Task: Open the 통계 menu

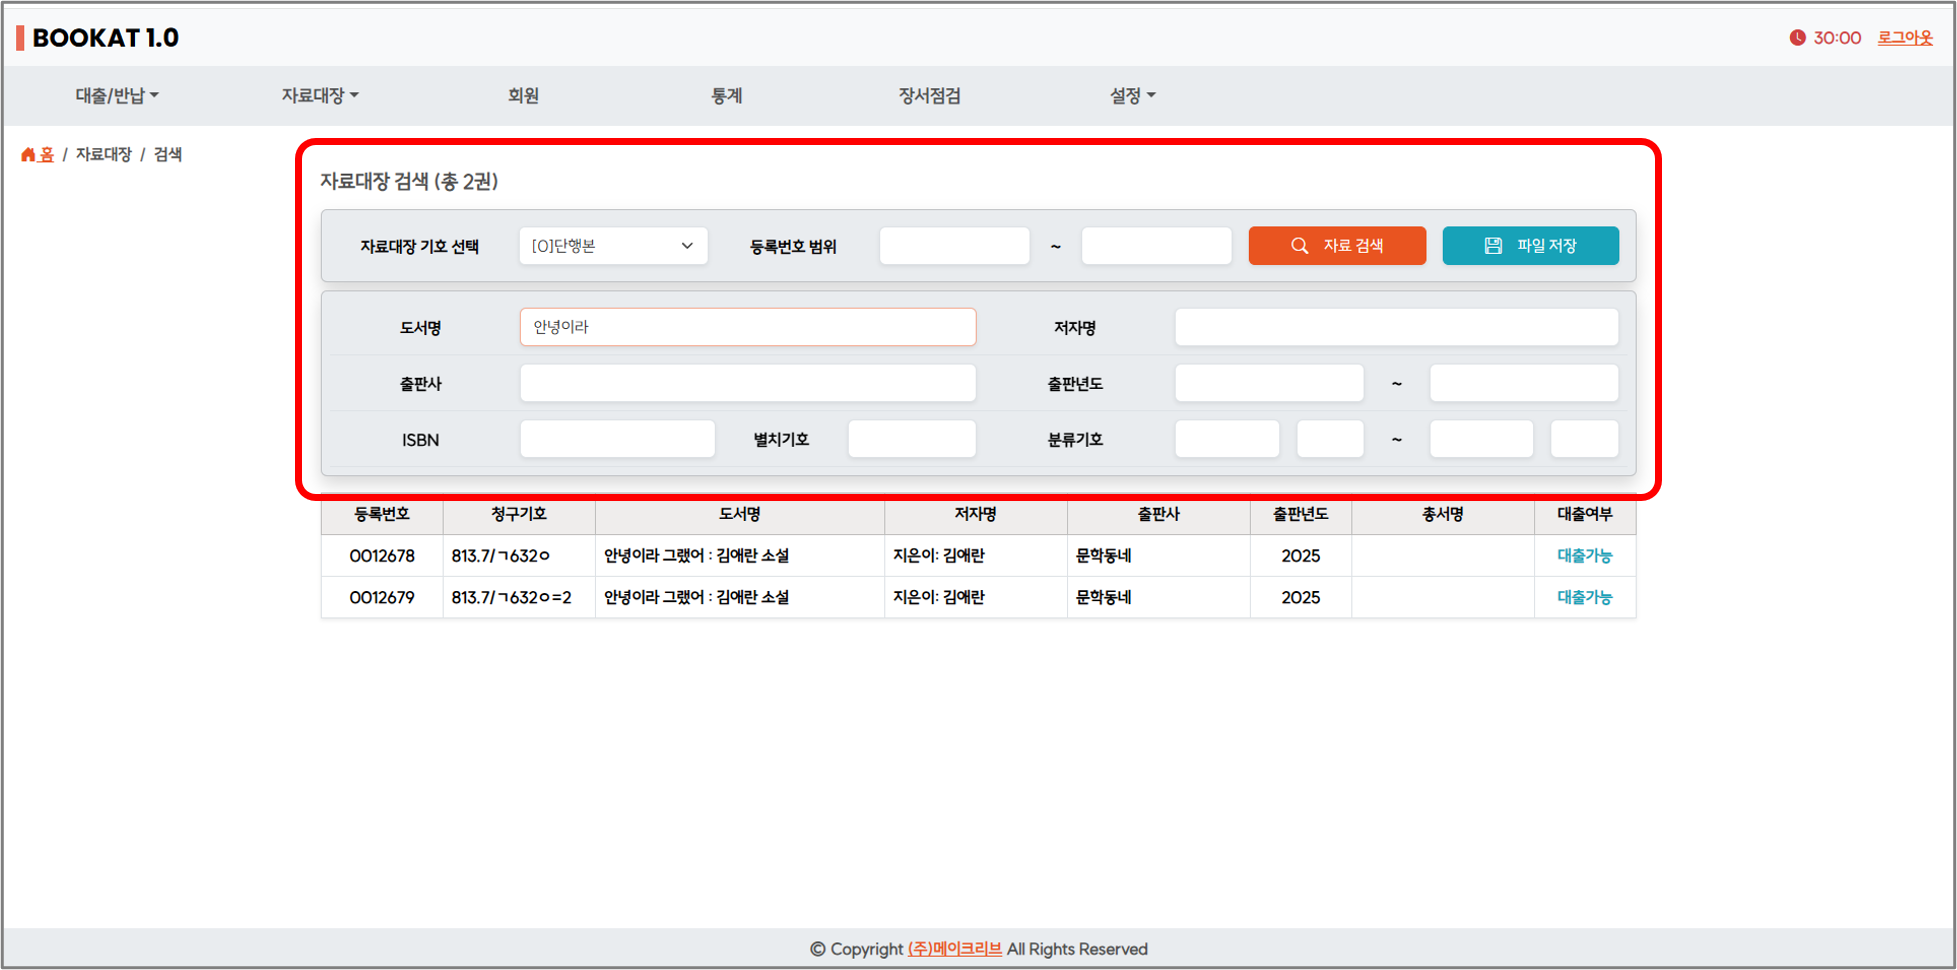Action: 726,96
